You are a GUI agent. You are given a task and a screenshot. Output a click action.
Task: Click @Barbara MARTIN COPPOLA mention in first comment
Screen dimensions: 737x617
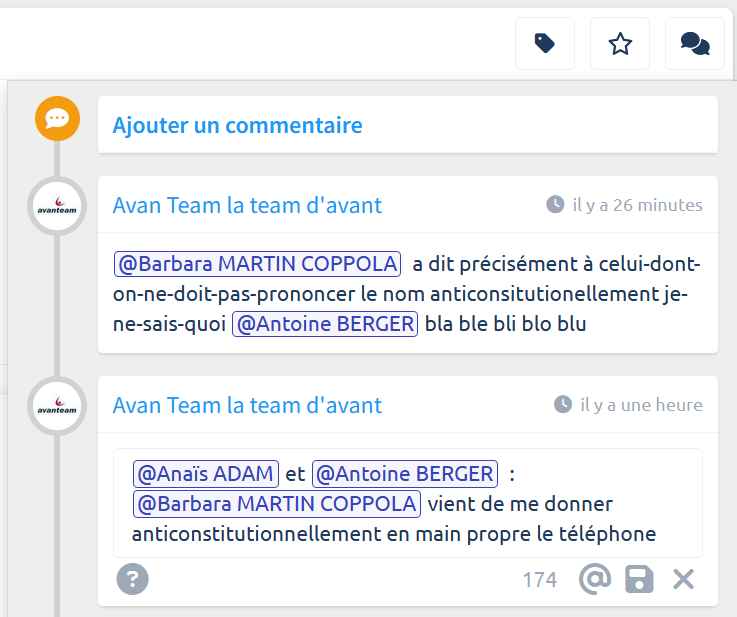point(257,264)
